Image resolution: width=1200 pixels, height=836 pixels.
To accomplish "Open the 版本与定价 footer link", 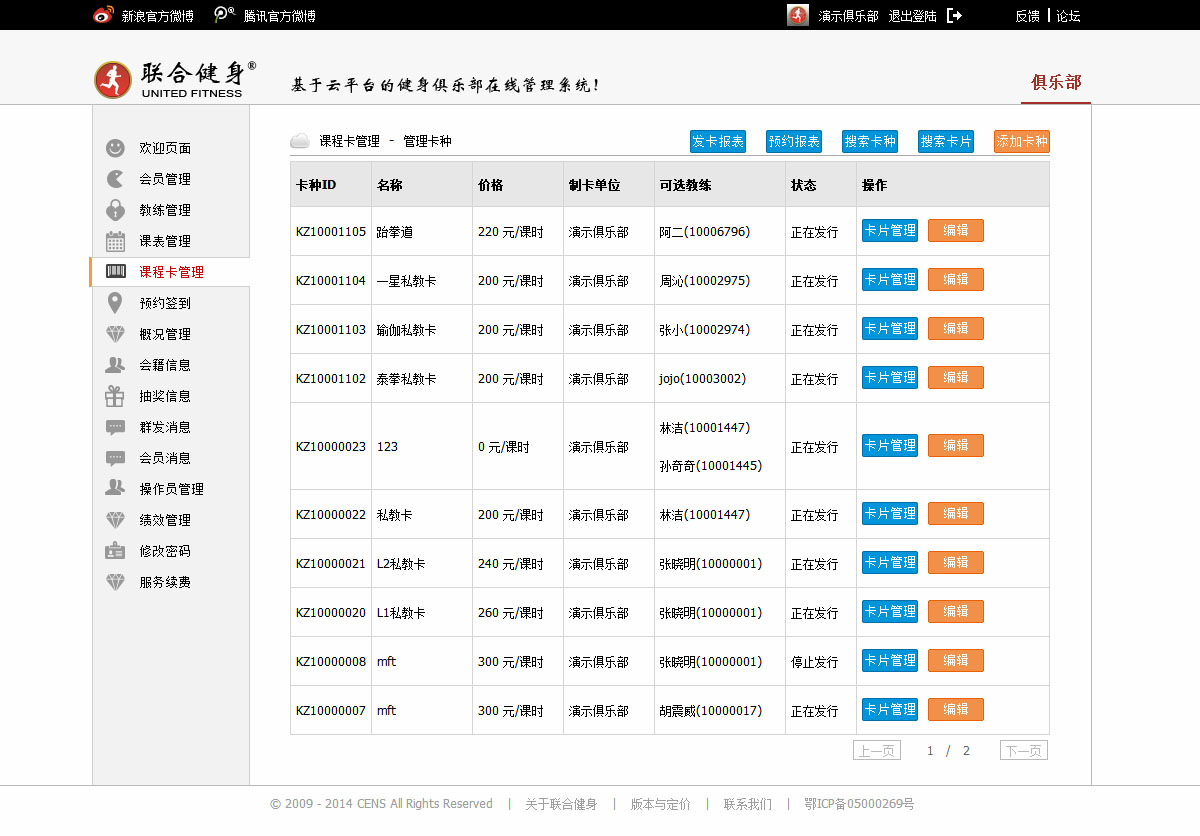I will click(660, 804).
